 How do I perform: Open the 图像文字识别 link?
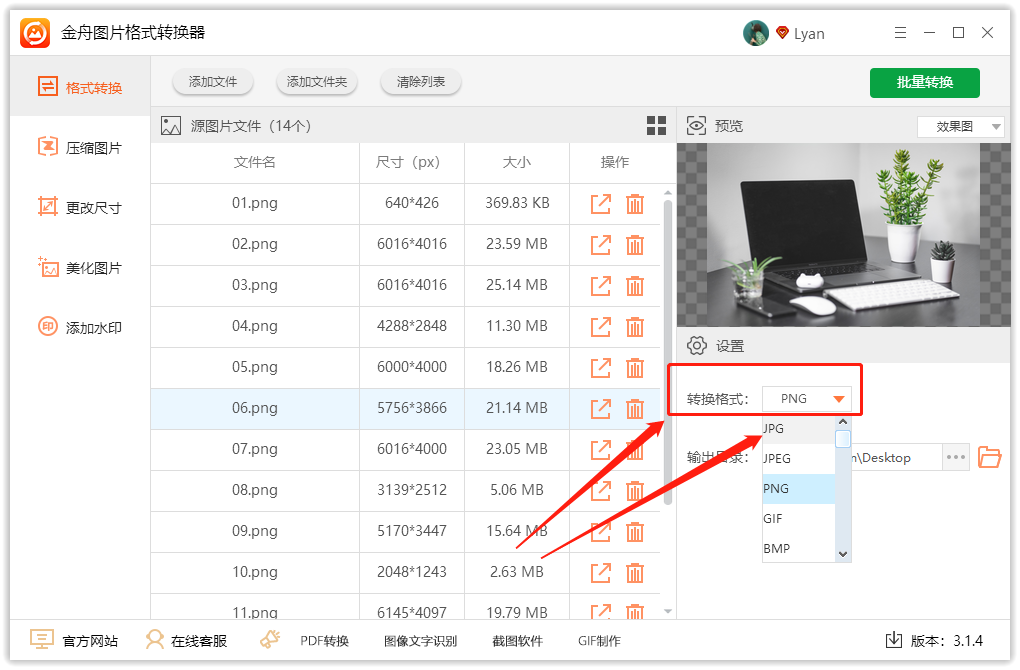[420, 641]
